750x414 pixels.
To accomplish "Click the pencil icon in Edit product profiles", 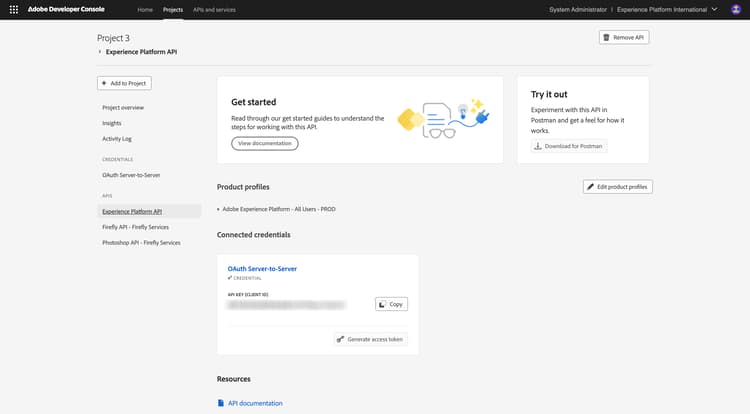I will click(x=590, y=187).
